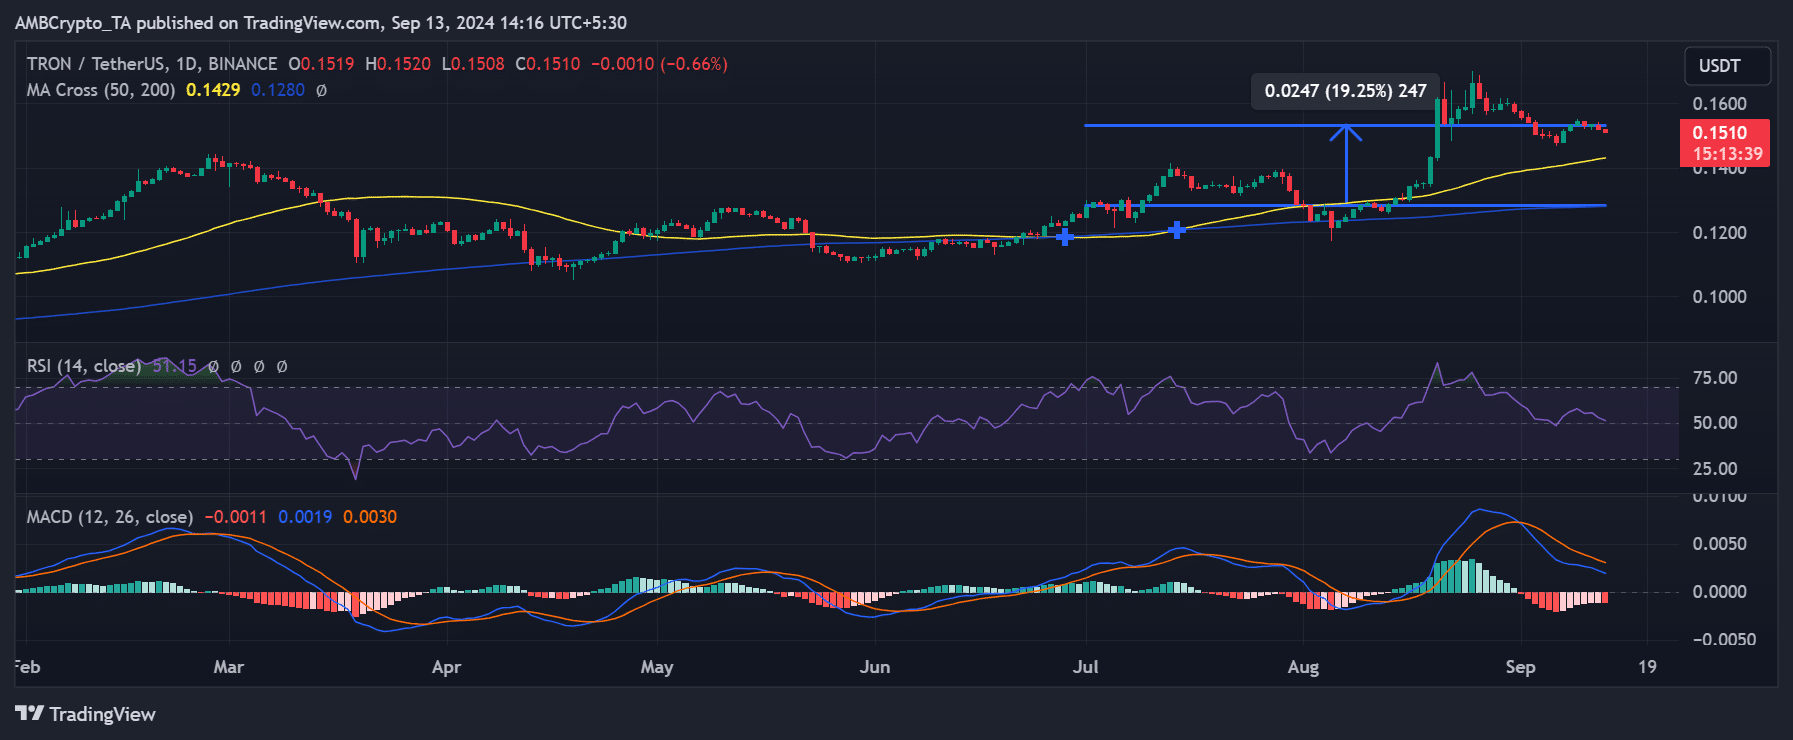Click the MACD histogram value −0.0011
Viewport: 1793px width, 740px height.
[x=236, y=517]
